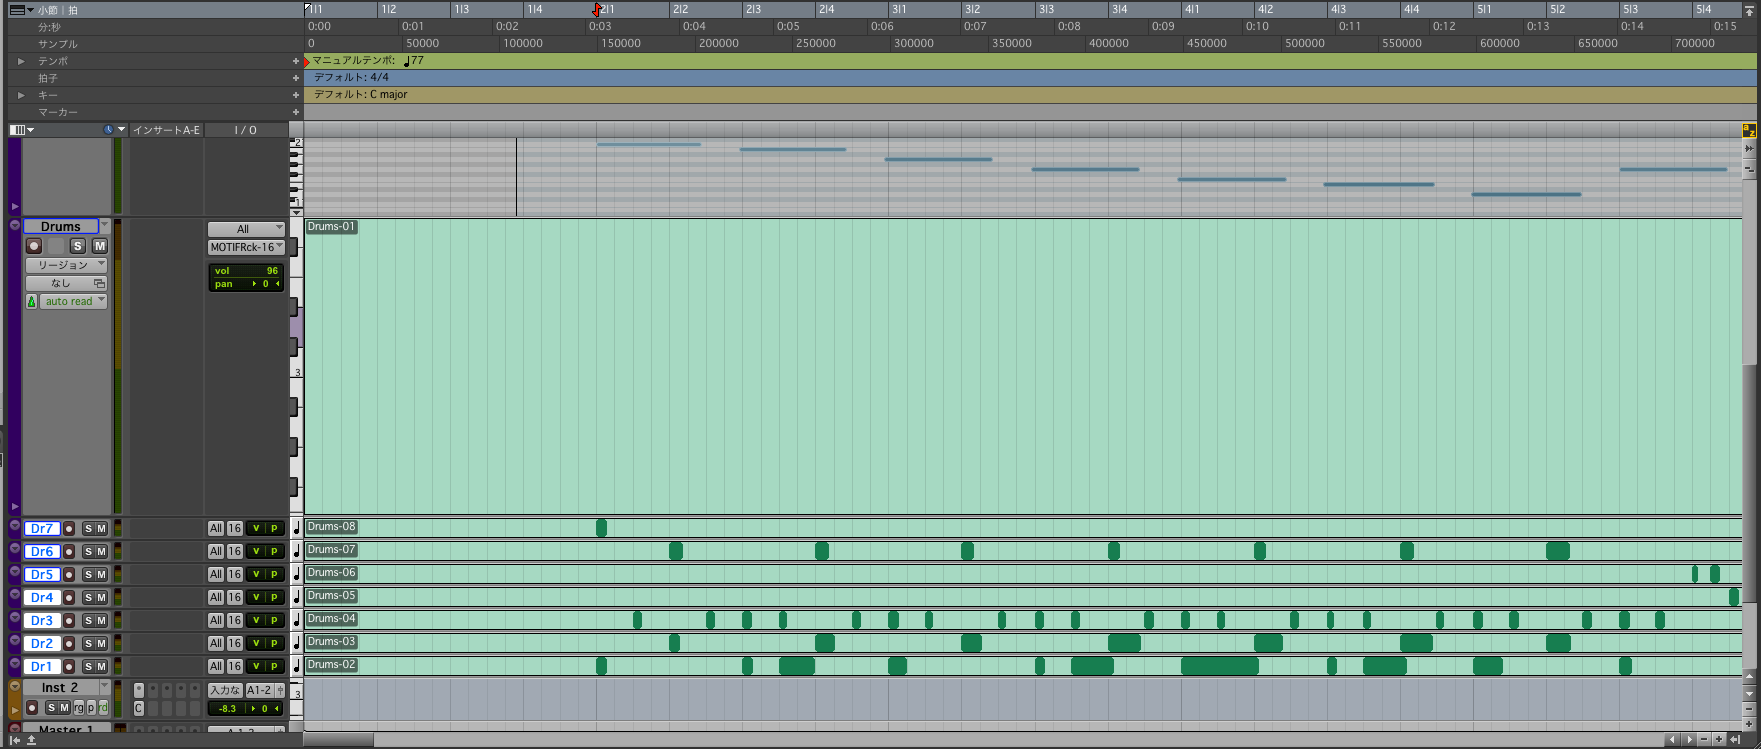The width and height of the screenshot is (1761, 749).
Task: Click the horizontal zoom-in plus icon at bottom
Action: [1719, 740]
